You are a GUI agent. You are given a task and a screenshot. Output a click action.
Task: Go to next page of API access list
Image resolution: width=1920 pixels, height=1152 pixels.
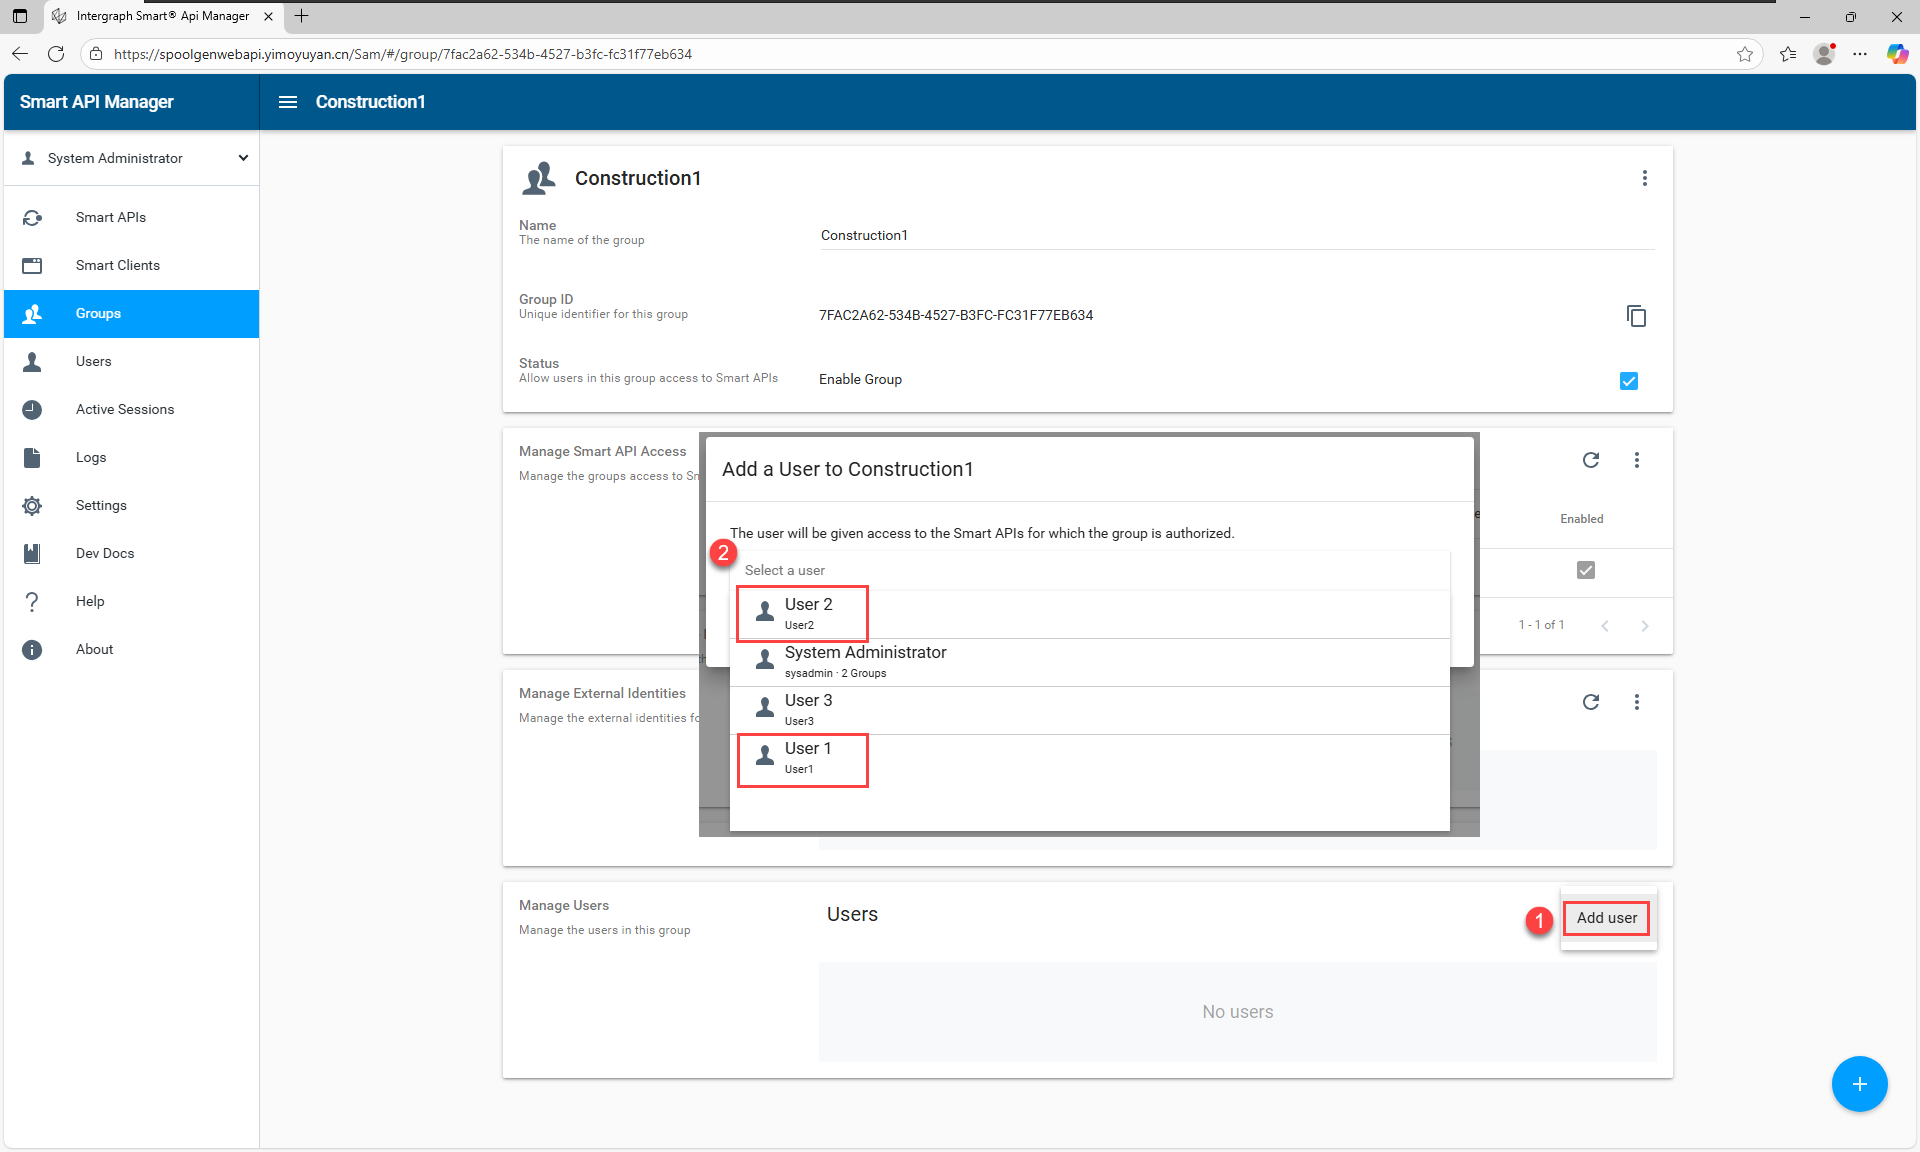(x=1644, y=626)
